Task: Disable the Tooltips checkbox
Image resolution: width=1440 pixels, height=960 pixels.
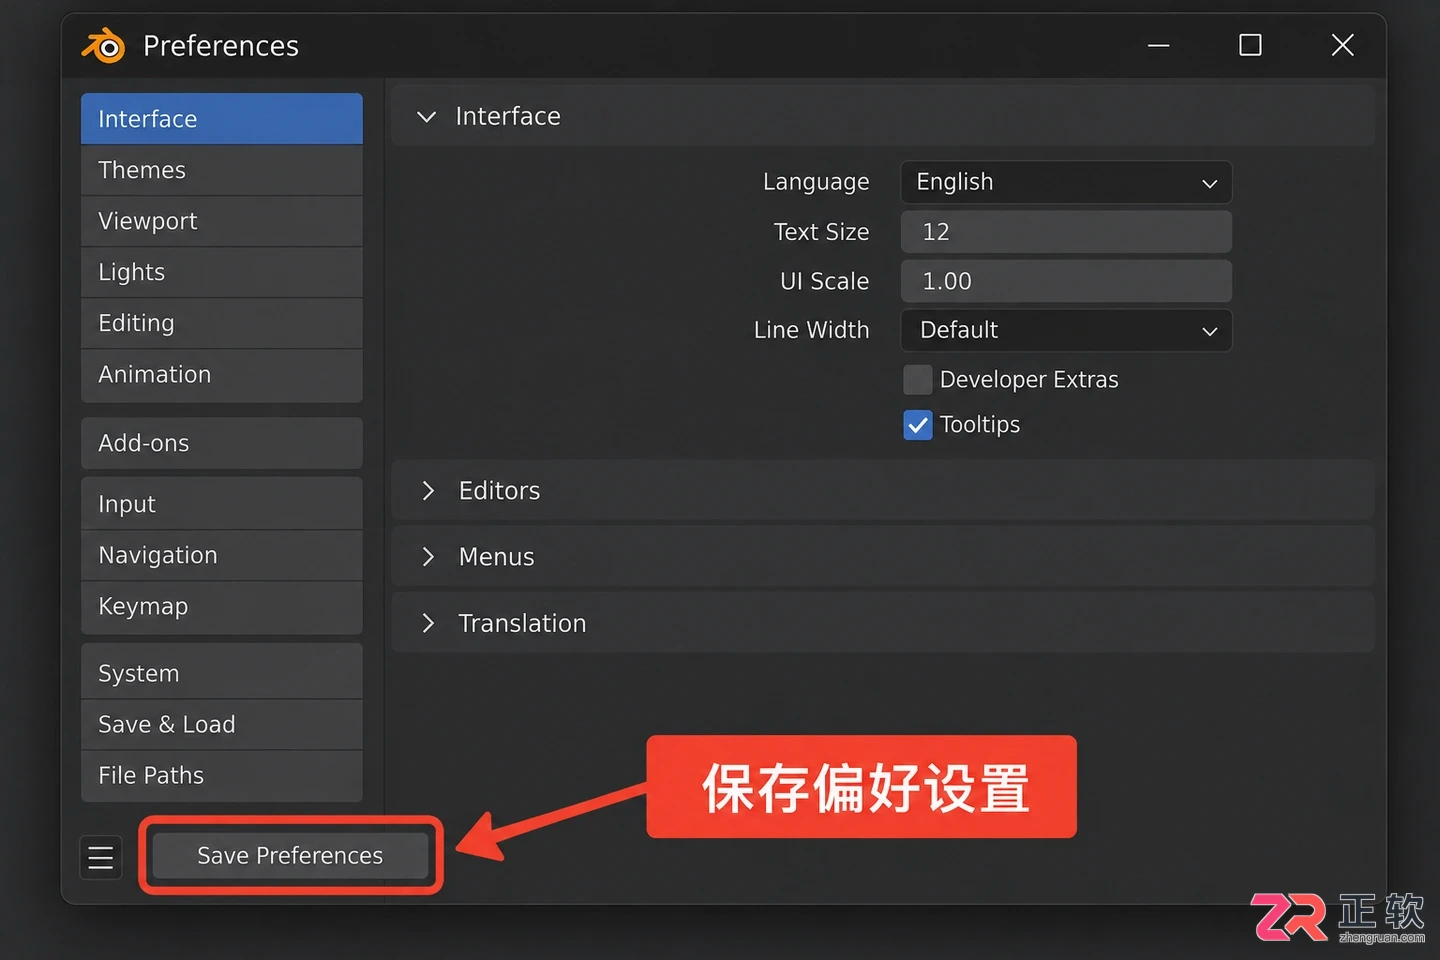Action: [x=917, y=425]
